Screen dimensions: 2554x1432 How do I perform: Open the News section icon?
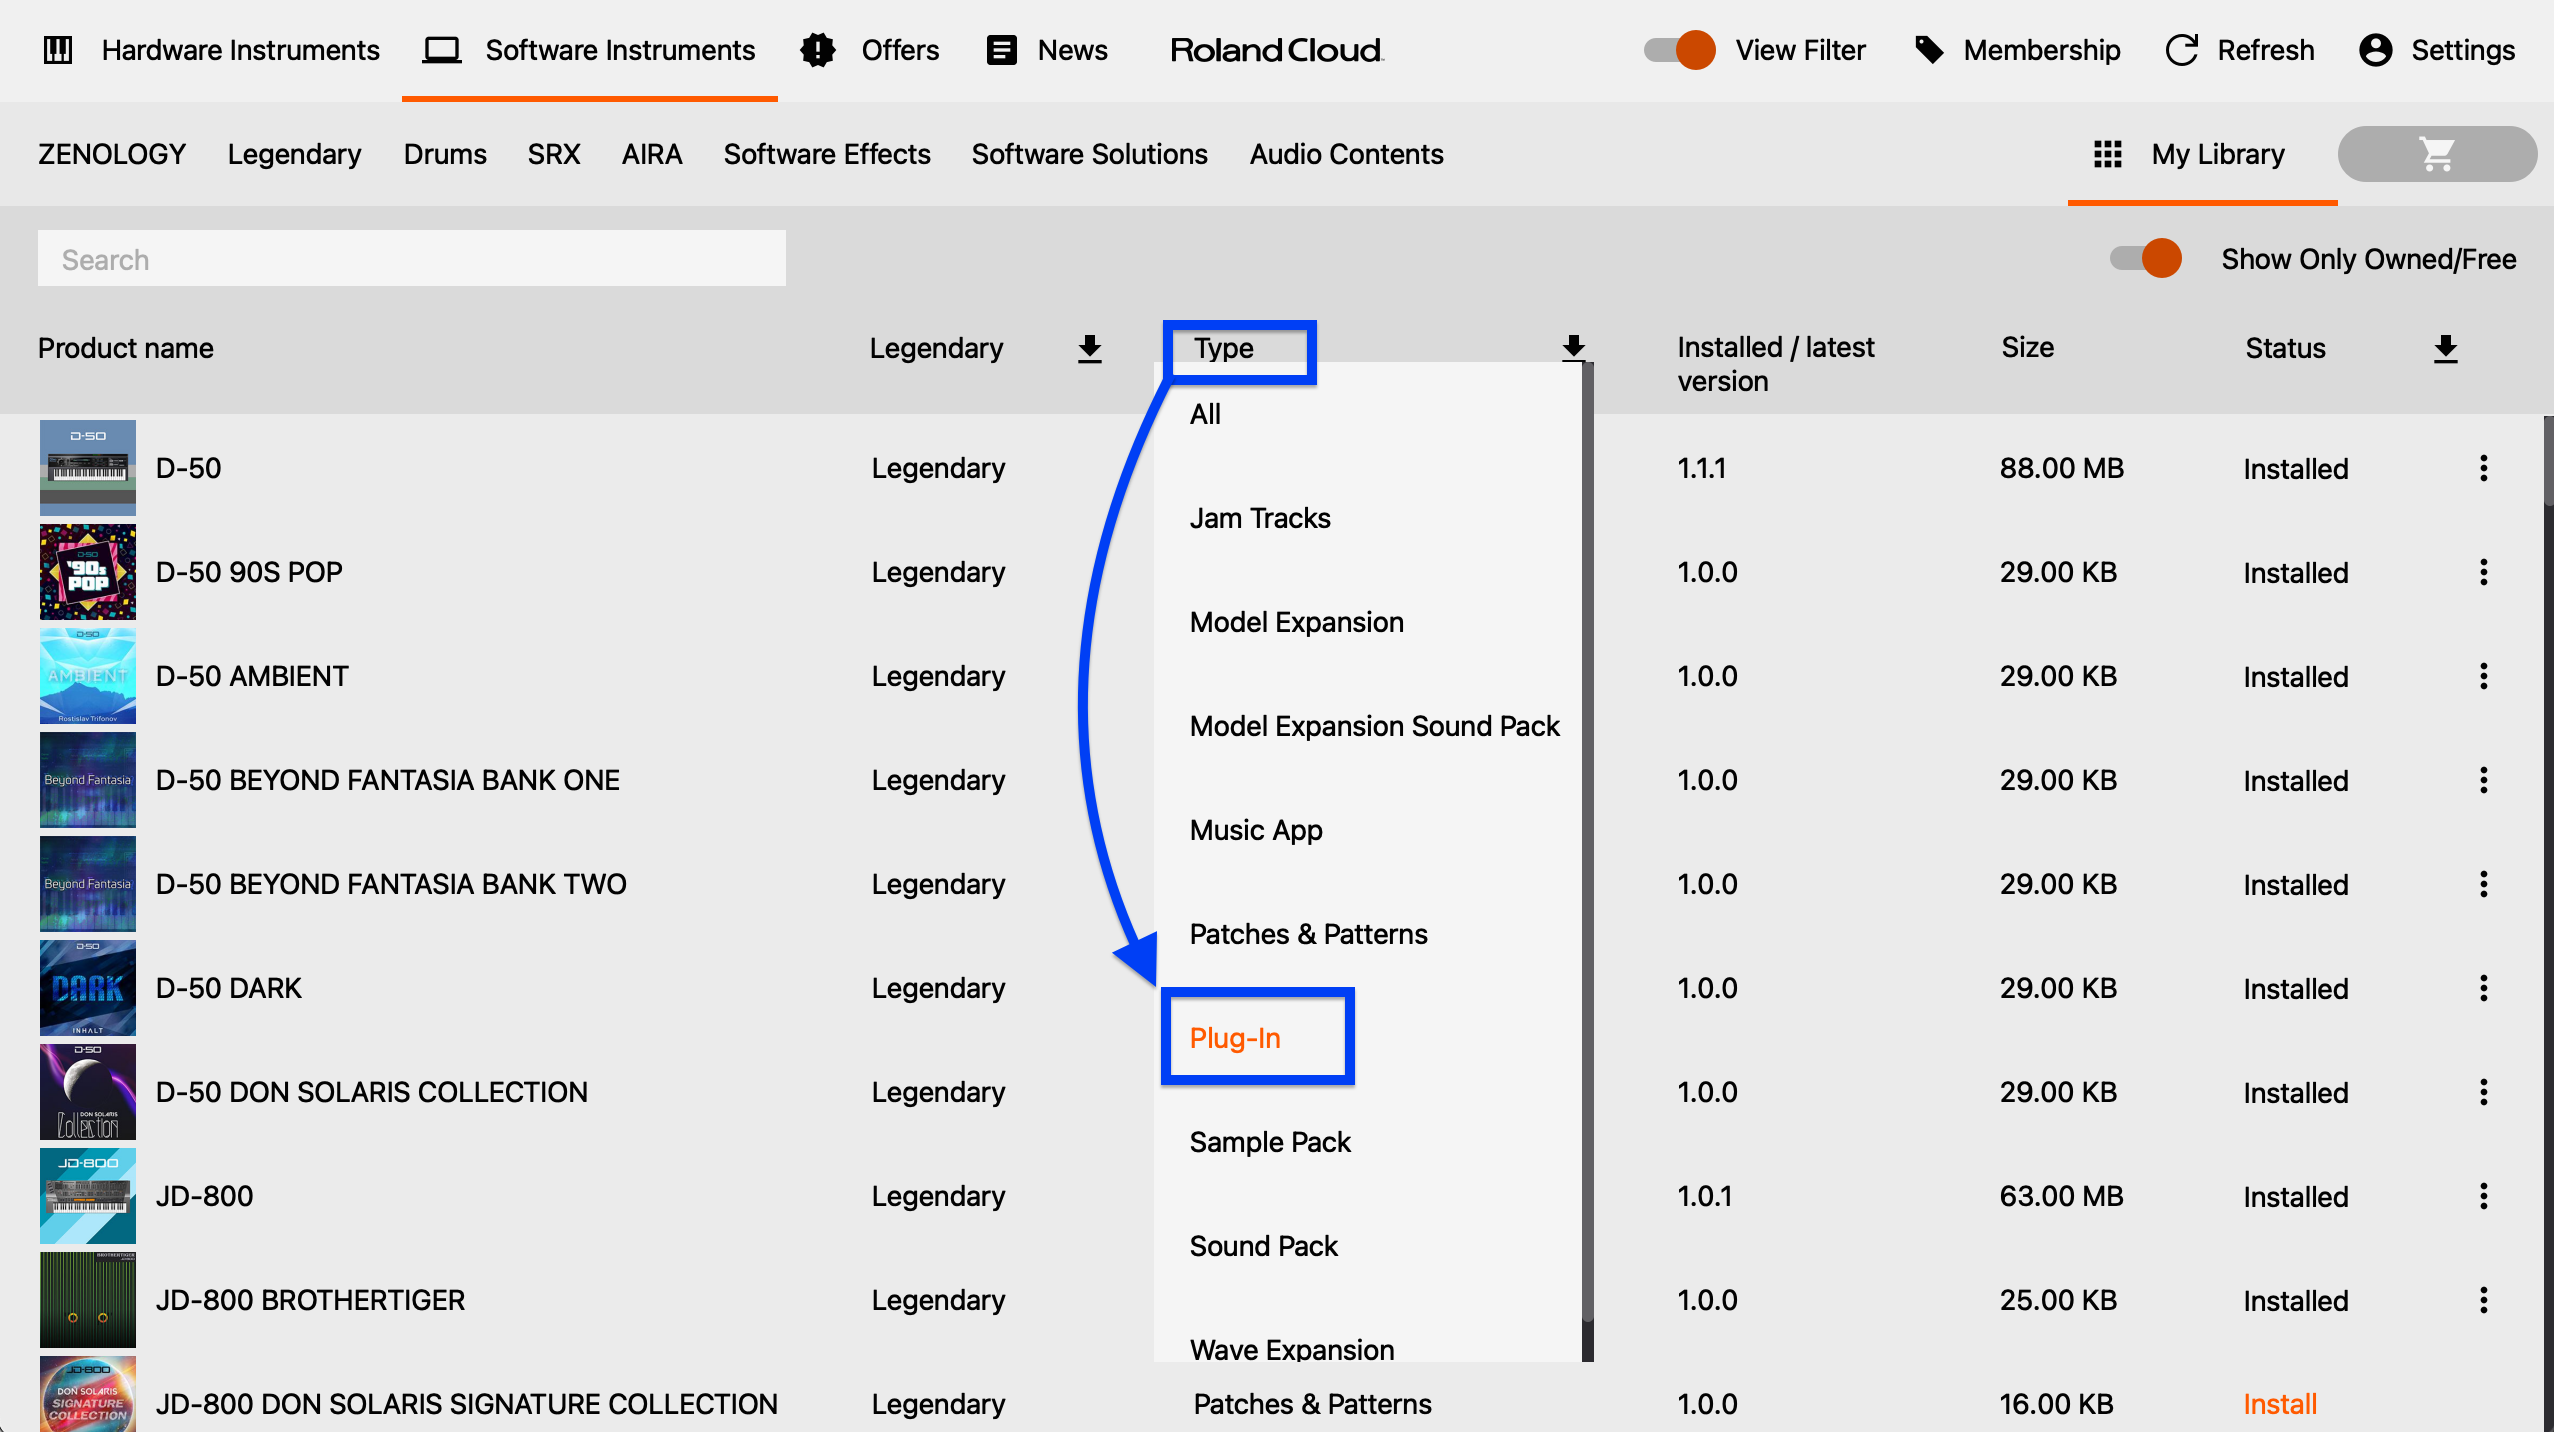pyautogui.click(x=999, y=50)
